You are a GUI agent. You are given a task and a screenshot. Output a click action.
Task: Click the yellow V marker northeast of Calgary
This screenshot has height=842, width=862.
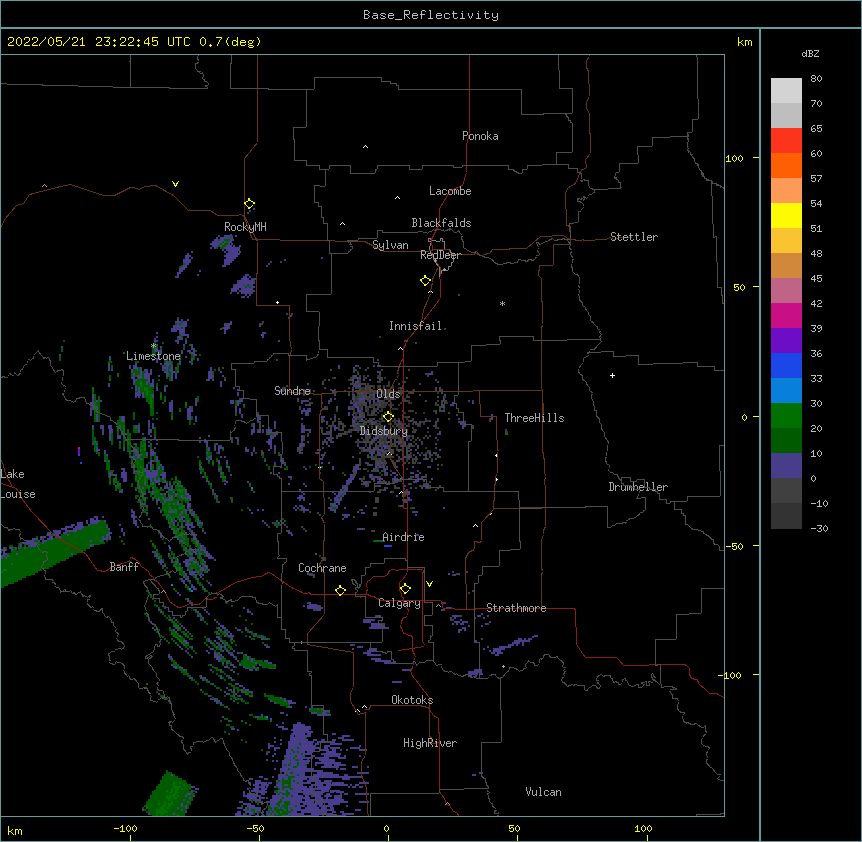(429, 584)
